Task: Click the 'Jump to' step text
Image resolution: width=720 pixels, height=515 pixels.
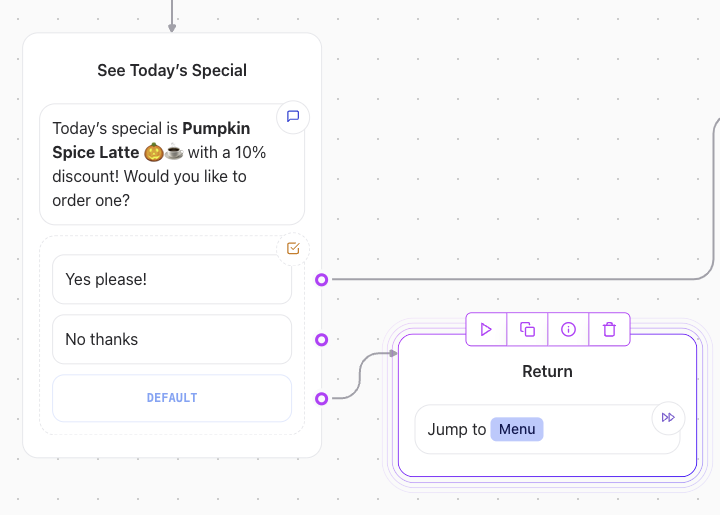Action: pos(456,429)
